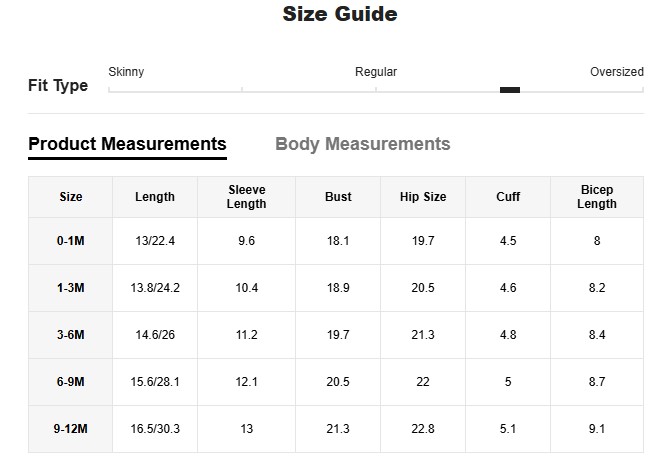This screenshot has width=667, height=469.
Task: Click the 16.5/30.3 length cell
Action: [155, 429]
